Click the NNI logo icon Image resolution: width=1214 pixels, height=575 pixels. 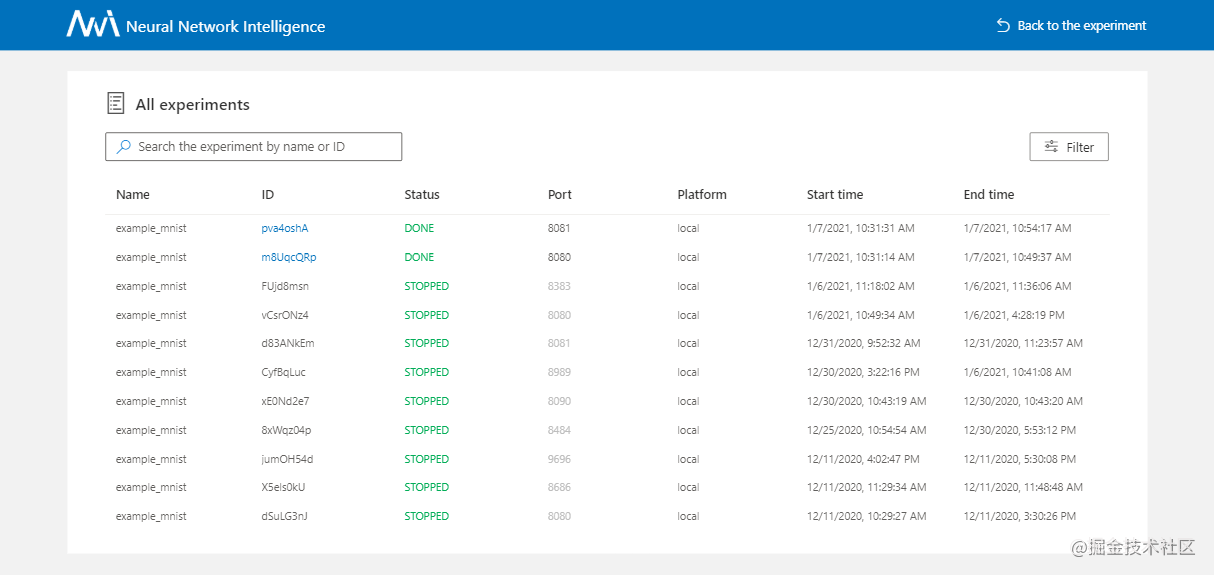pyautogui.click(x=93, y=25)
